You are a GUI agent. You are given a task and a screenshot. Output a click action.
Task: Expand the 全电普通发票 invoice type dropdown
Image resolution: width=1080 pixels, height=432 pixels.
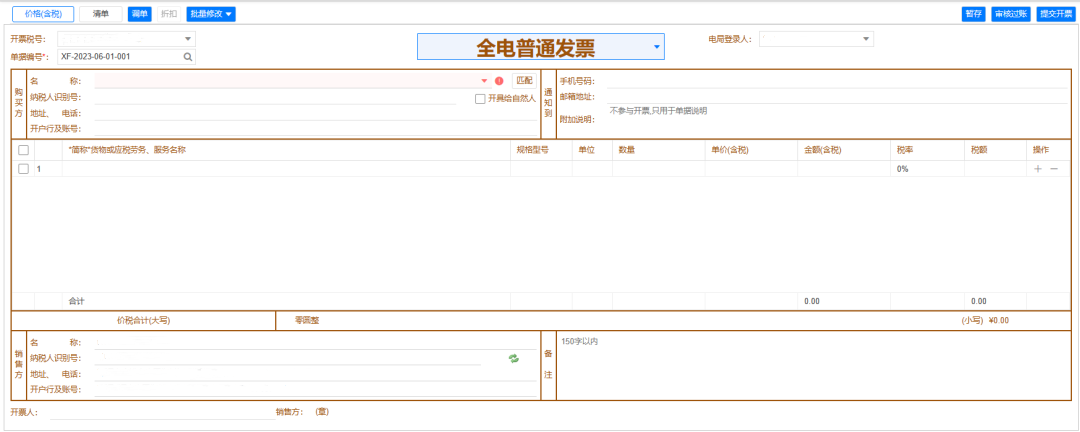(656, 47)
